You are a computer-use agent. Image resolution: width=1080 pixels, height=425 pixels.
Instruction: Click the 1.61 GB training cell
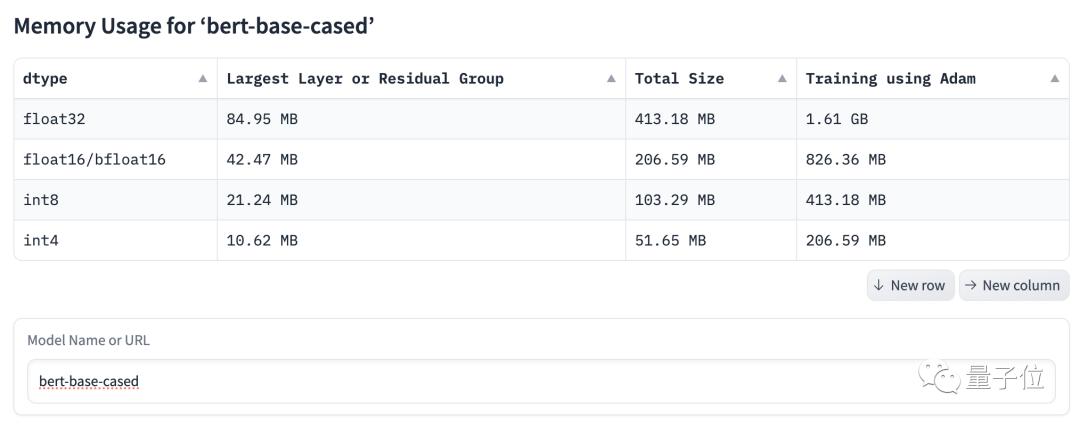837,119
